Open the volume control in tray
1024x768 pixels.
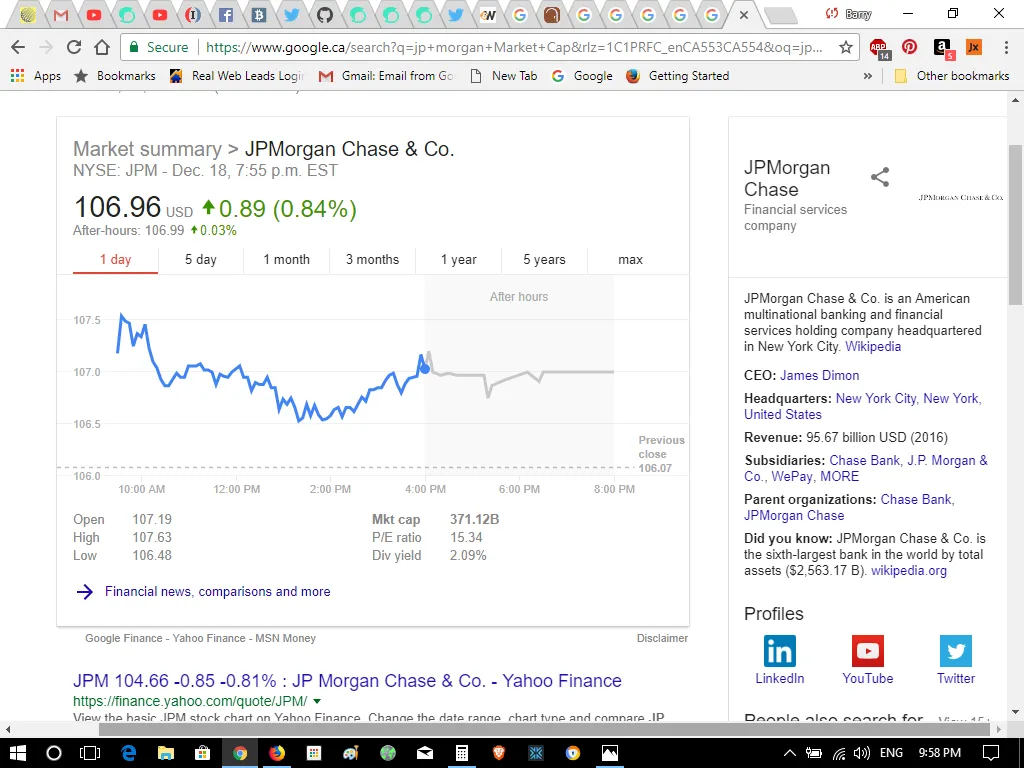click(x=862, y=753)
